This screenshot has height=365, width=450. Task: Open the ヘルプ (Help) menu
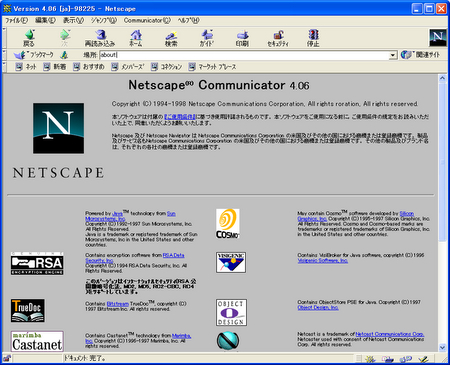tap(188, 21)
